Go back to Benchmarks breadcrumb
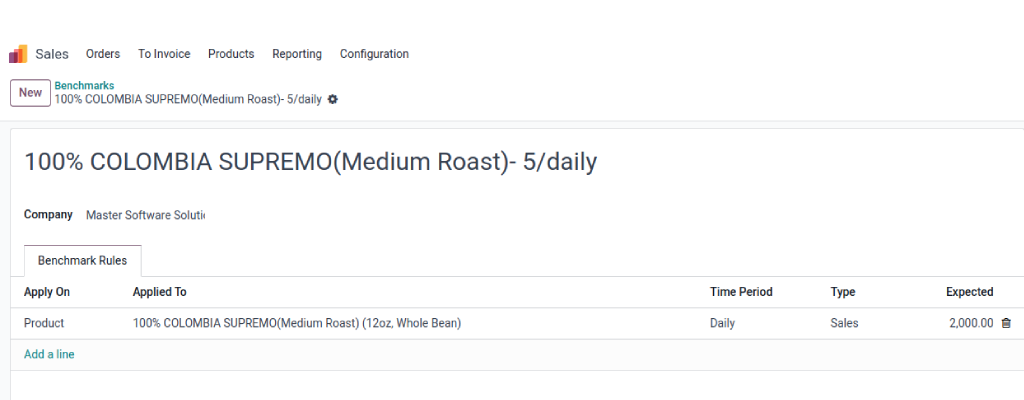This screenshot has width=1024, height=400. 84,86
